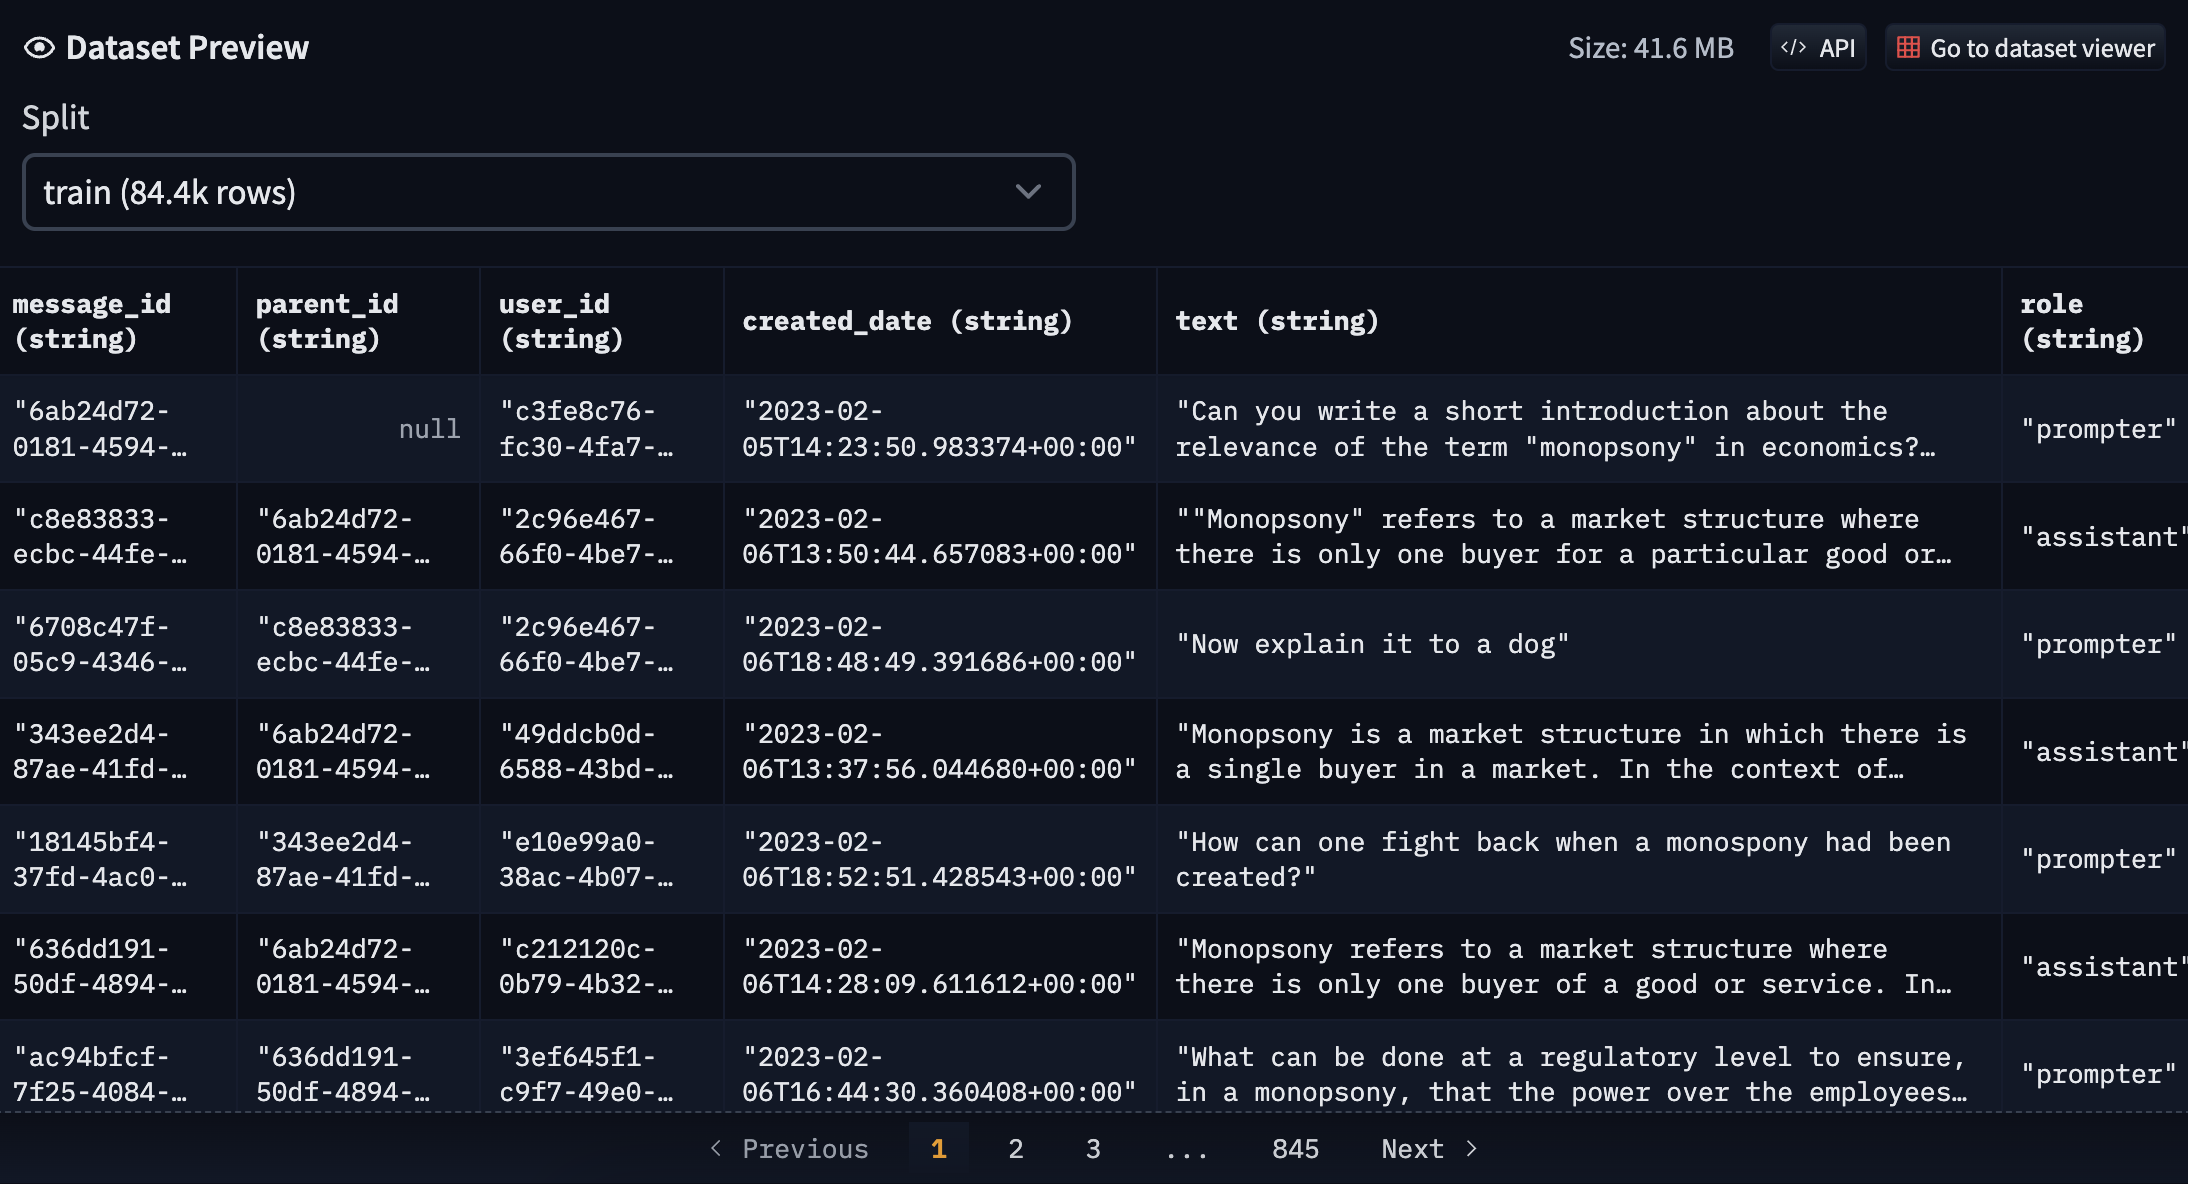Click the Next right chevron icon

point(1471,1148)
